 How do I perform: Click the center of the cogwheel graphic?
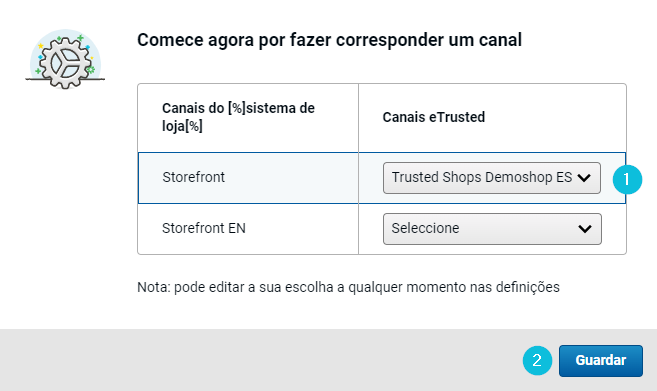click(65, 63)
